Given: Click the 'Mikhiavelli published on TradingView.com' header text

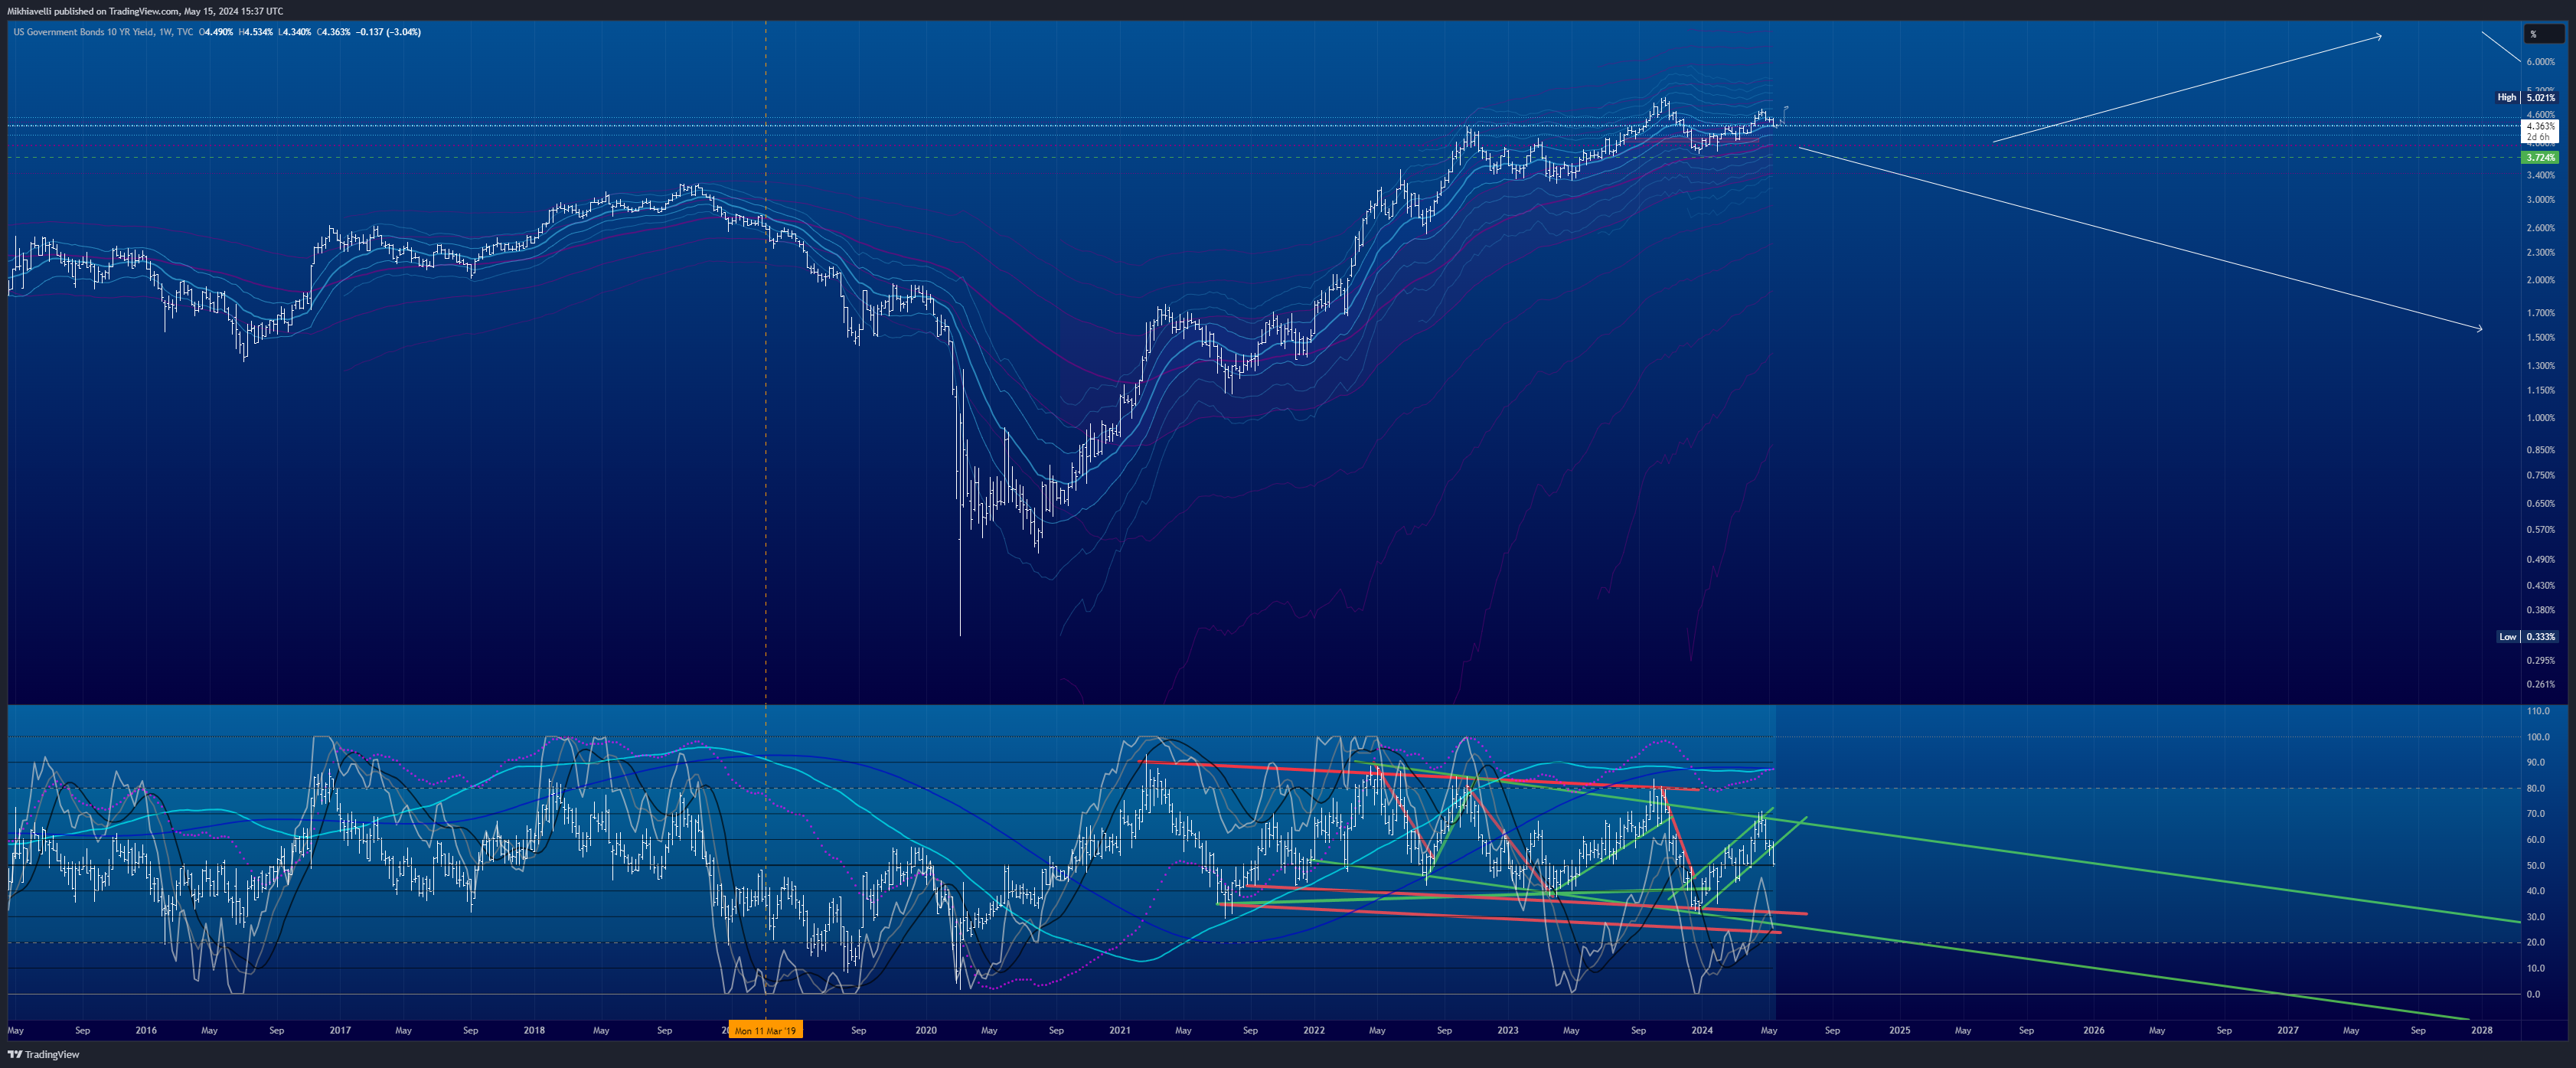Looking at the screenshot, I should (x=94, y=11).
